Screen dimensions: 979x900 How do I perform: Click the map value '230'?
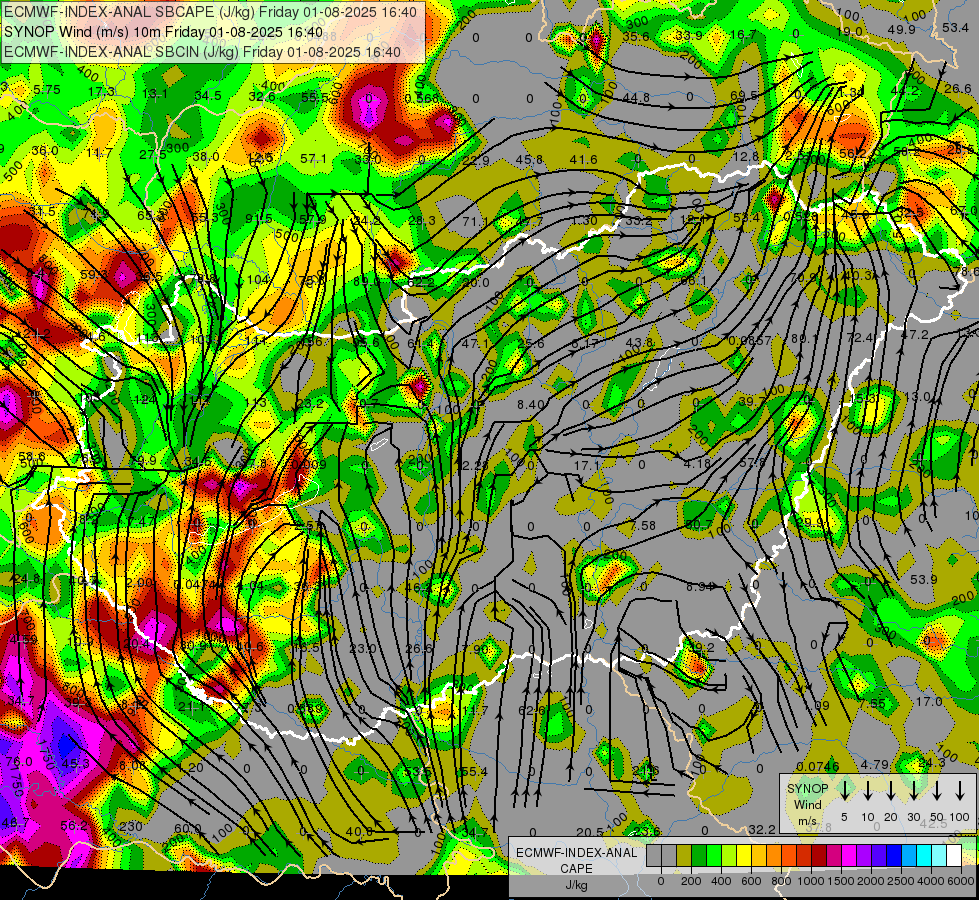[x=130, y=826]
